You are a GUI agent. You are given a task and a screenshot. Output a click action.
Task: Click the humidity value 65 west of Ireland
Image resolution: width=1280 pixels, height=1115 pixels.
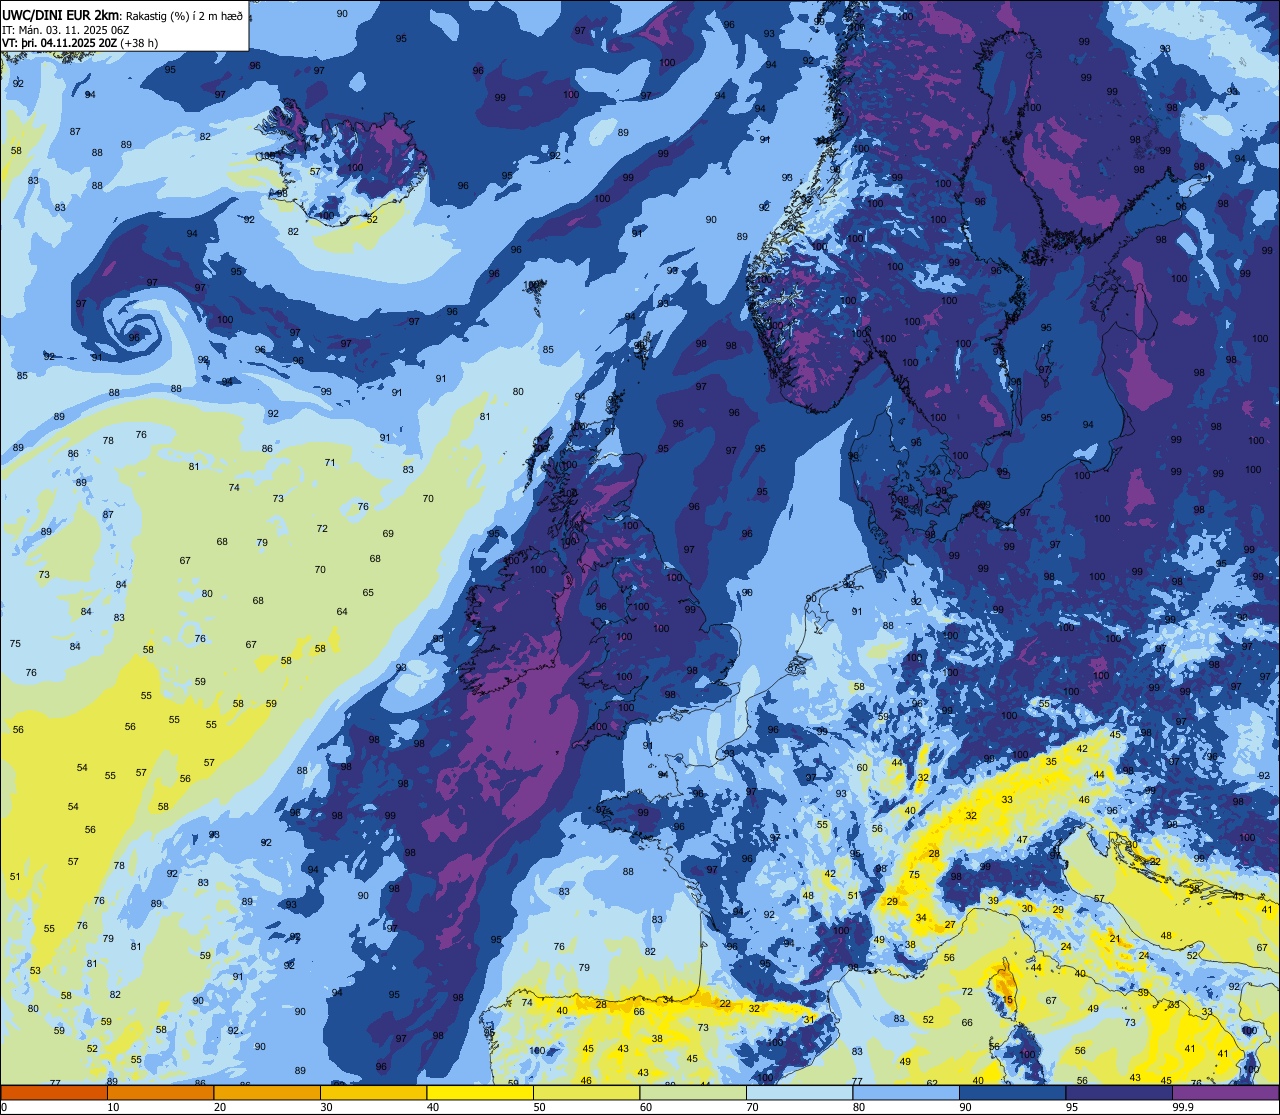[x=368, y=592]
